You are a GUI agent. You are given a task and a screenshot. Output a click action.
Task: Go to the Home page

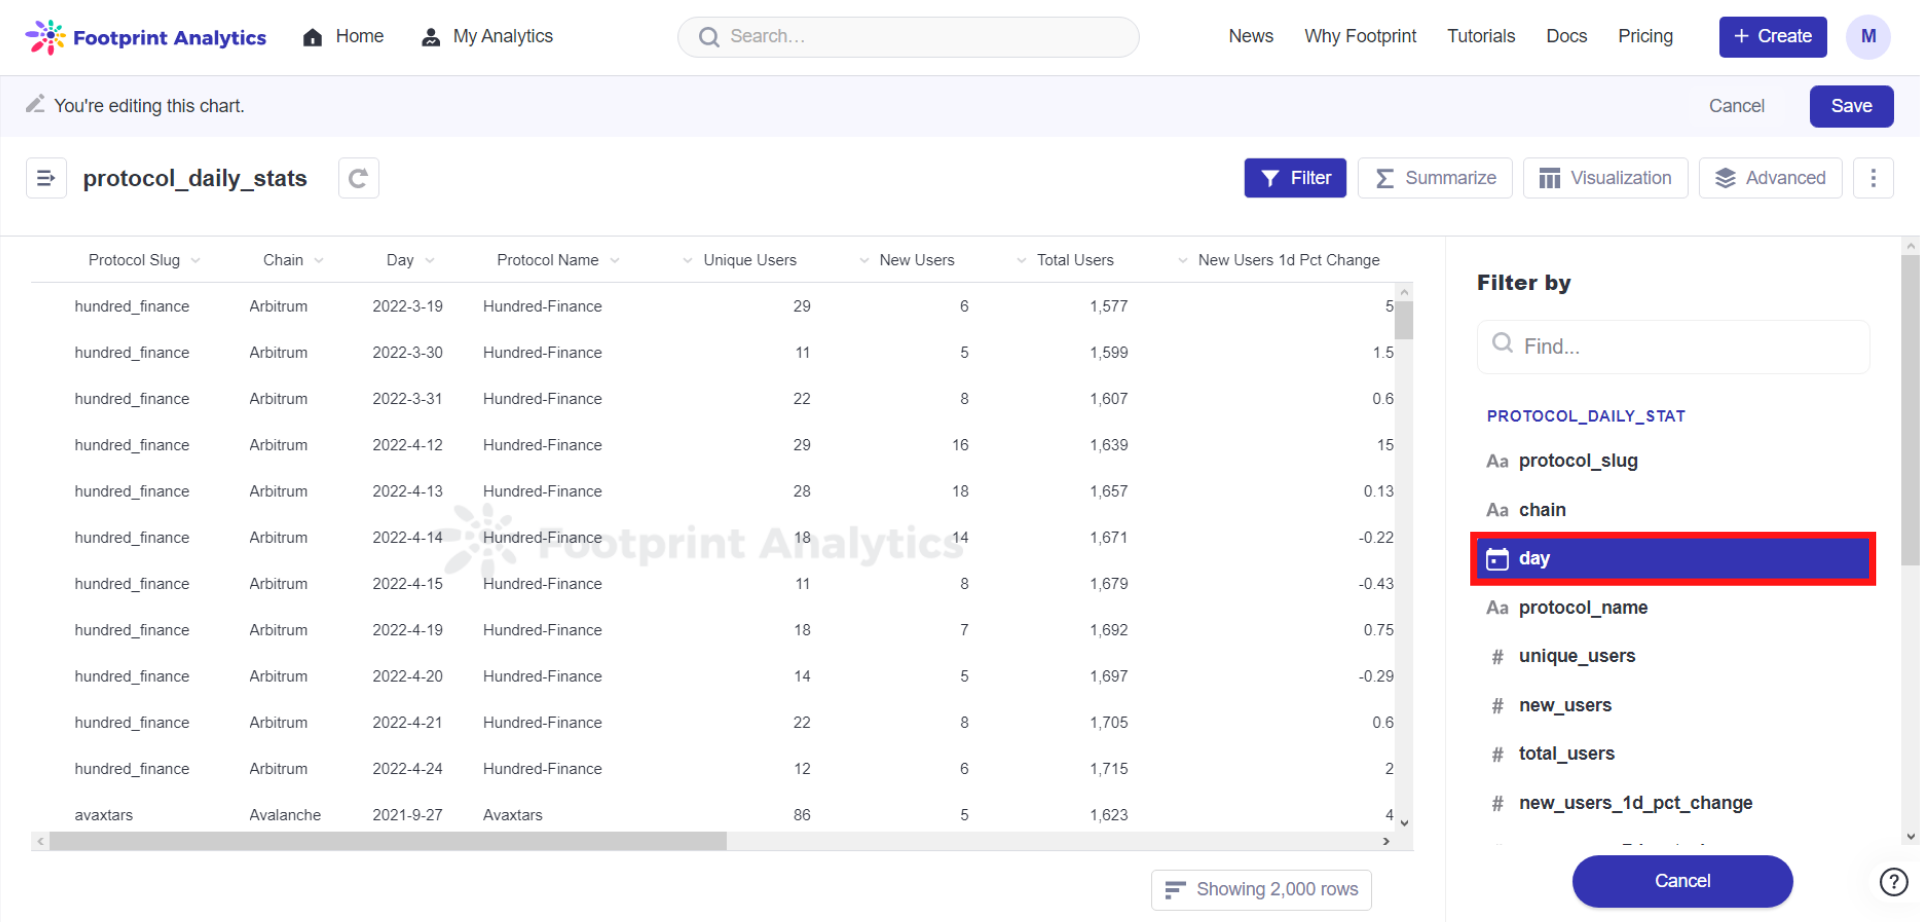(x=343, y=37)
